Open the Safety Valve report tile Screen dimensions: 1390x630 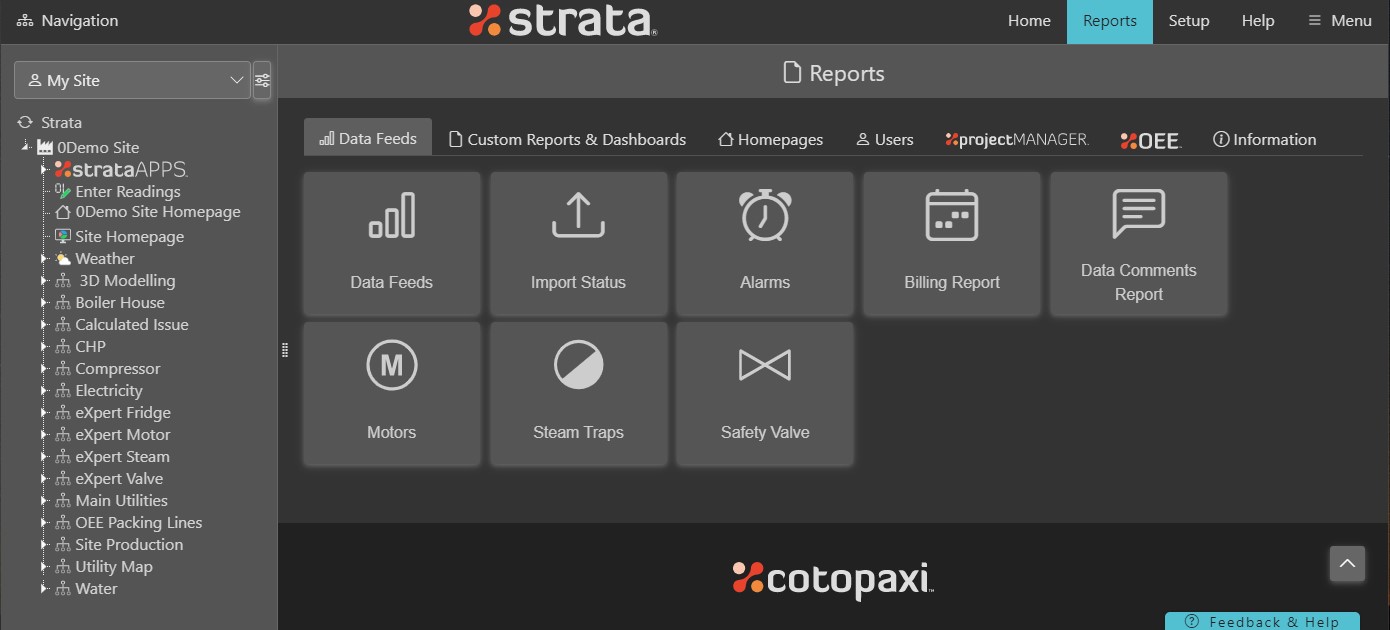point(765,394)
